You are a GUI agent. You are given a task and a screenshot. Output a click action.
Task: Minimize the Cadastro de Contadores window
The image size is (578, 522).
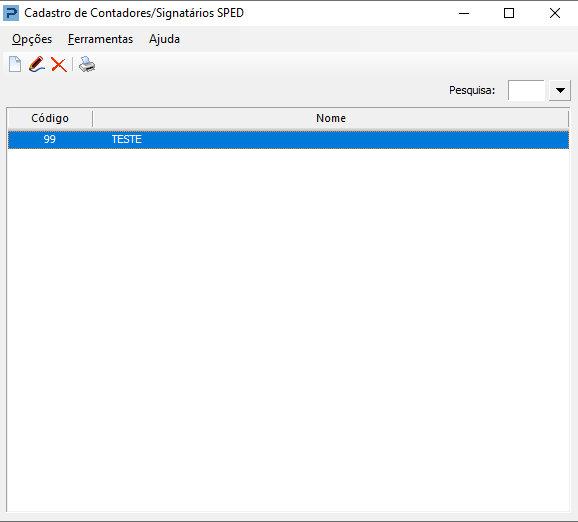click(x=464, y=13)
